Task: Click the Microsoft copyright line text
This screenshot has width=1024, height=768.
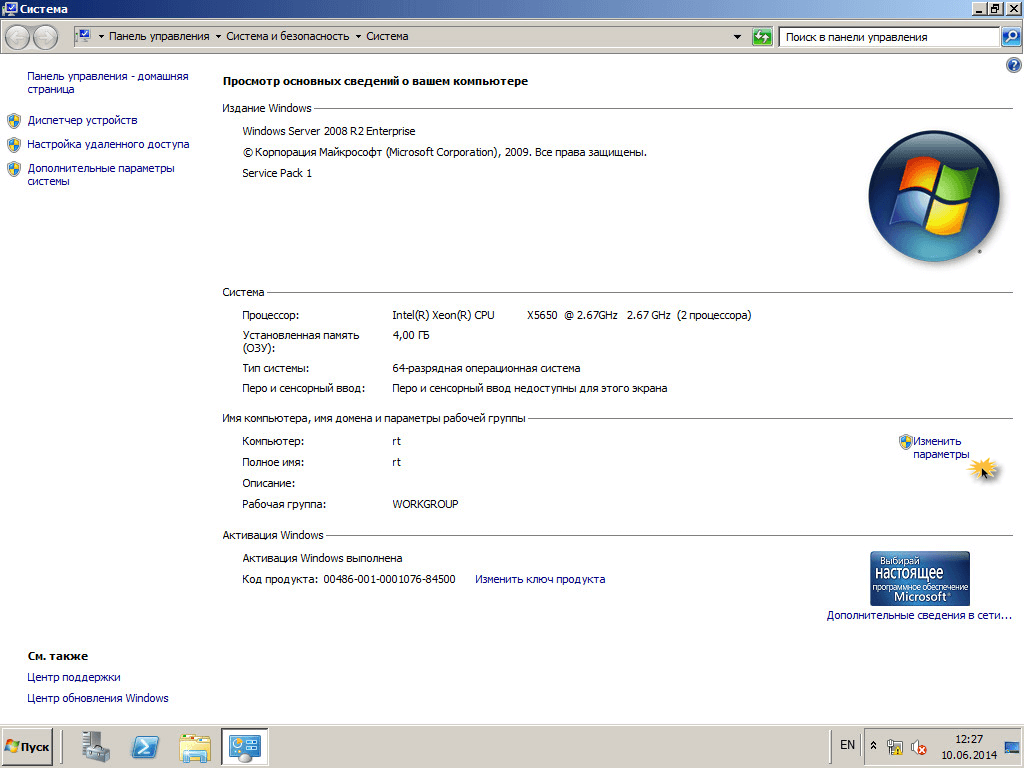Action: coord(445,152)
